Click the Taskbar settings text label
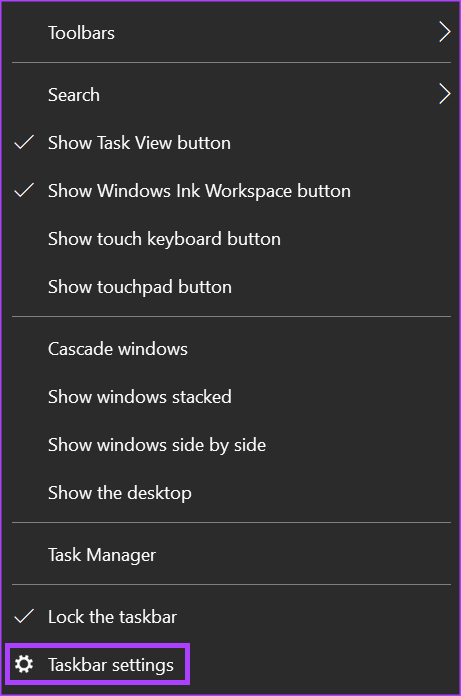The width and height of the screenshot is (461, 696). pos(111,665)
